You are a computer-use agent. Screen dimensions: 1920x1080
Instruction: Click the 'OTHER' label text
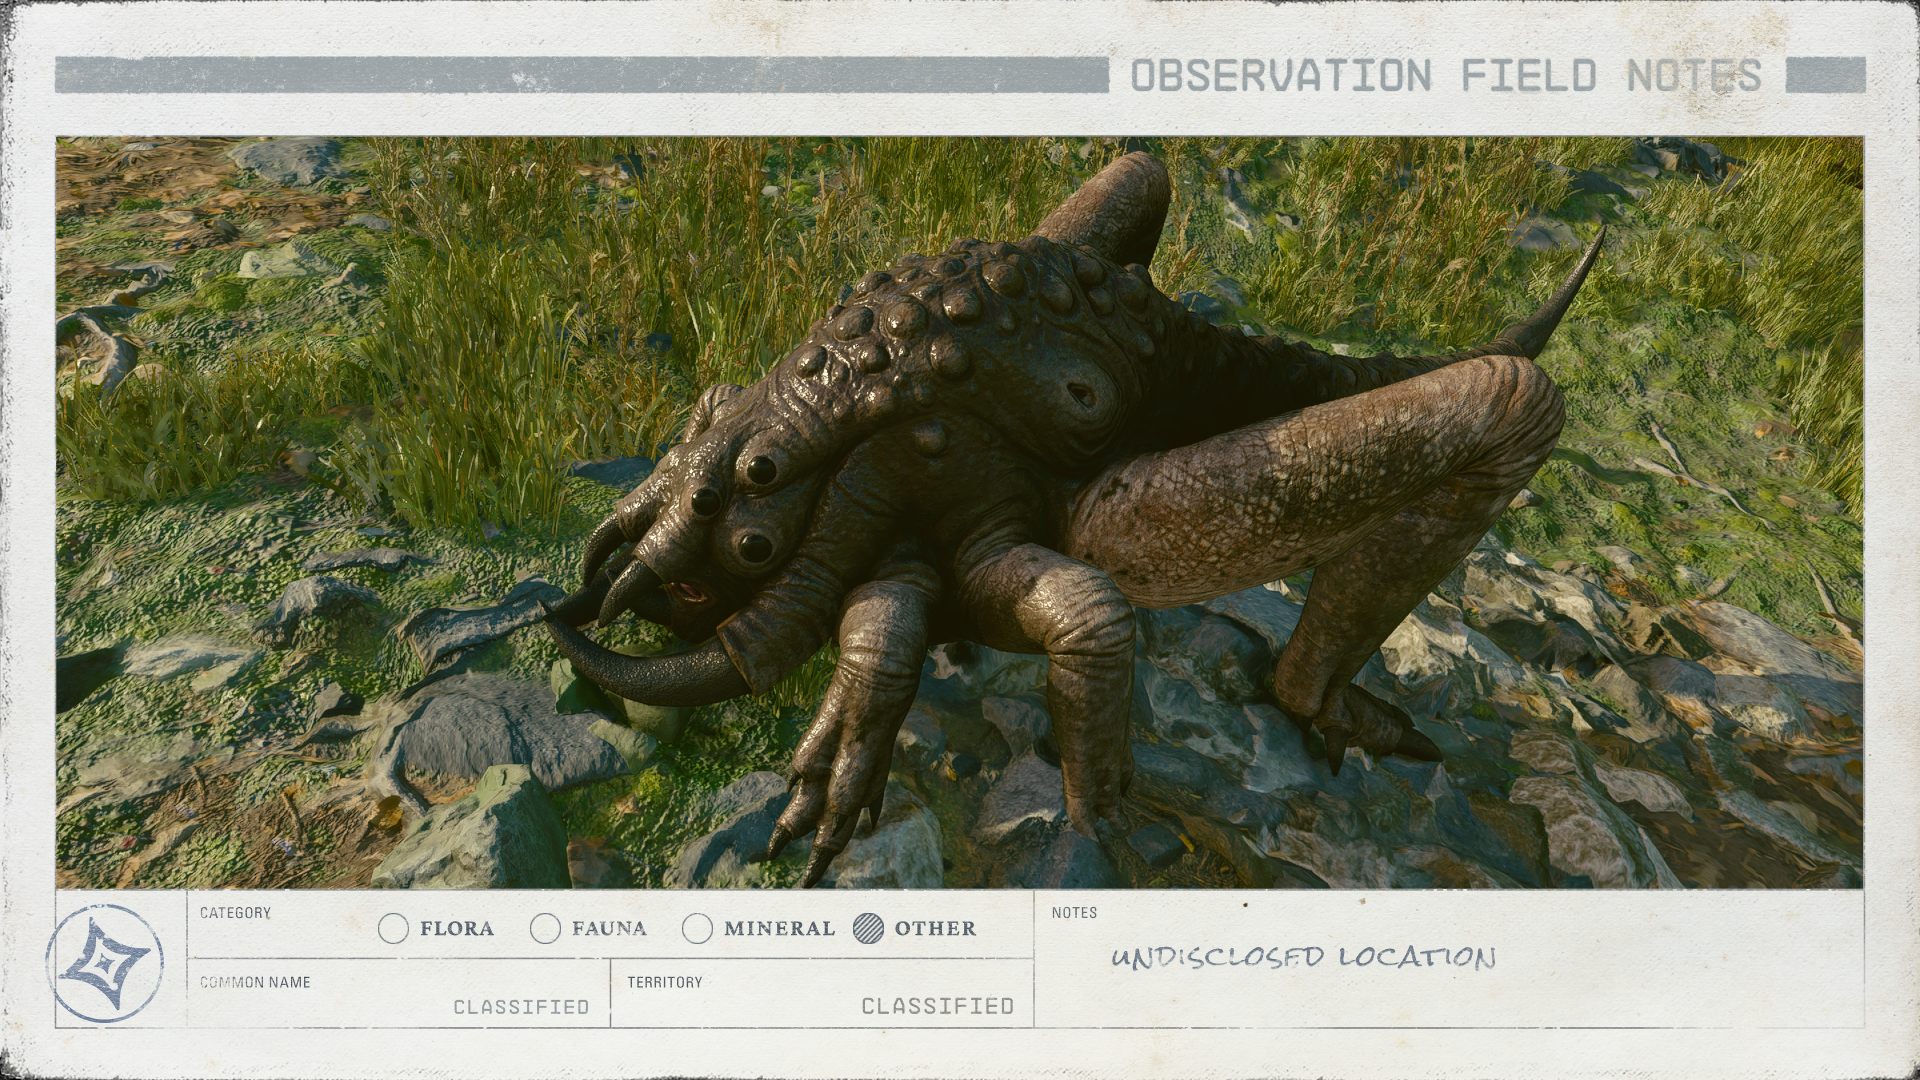click(935, 929)
